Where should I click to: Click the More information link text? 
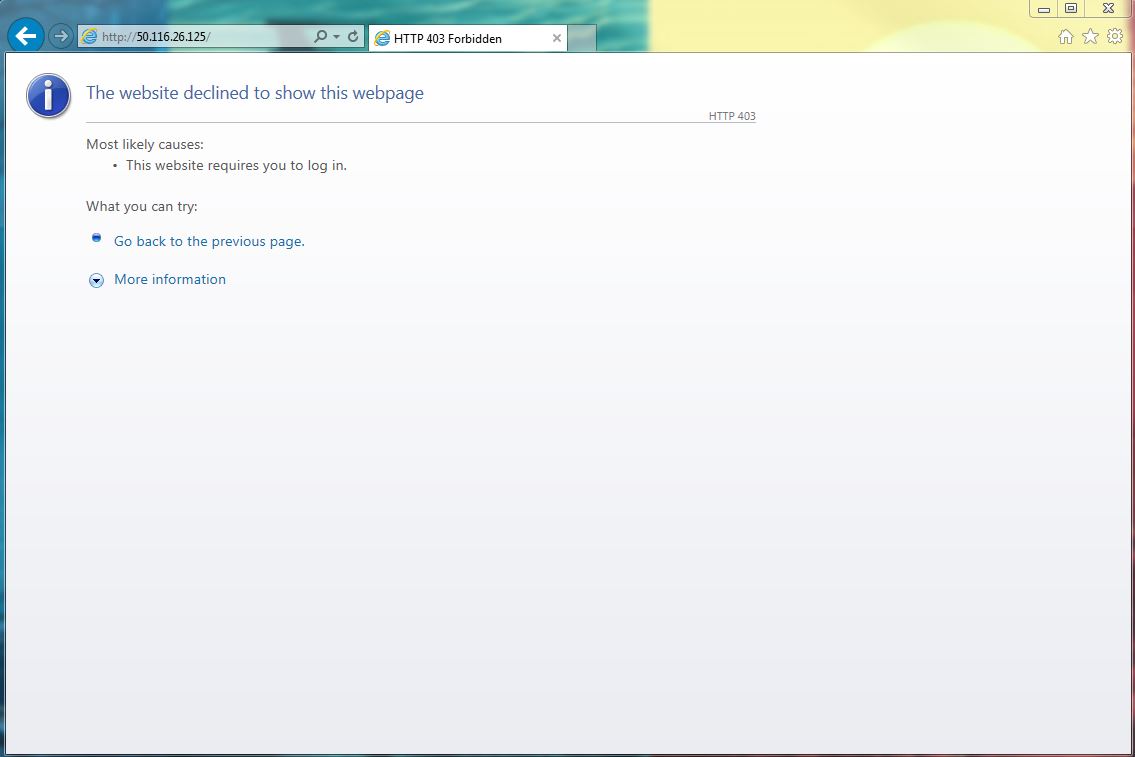[170, 279]
